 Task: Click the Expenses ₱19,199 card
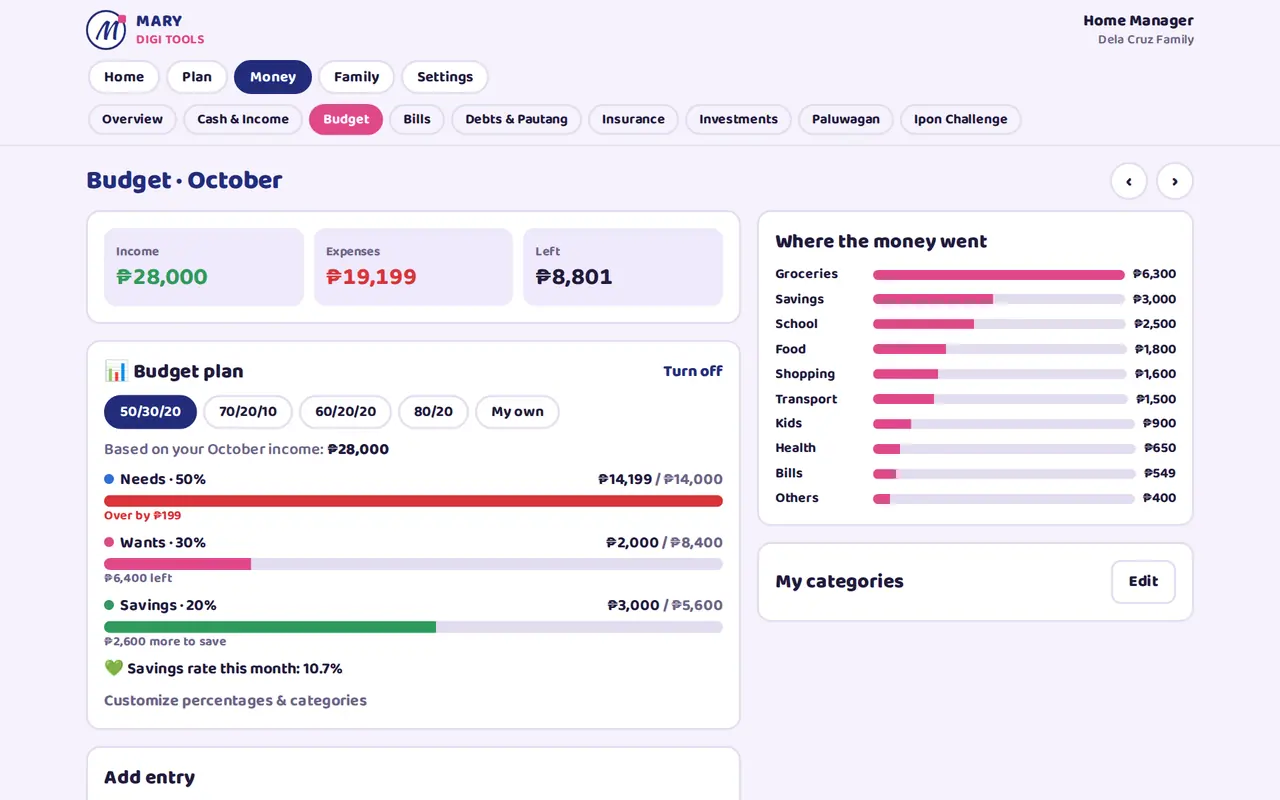pyautogui.click(x=413, y=267)
